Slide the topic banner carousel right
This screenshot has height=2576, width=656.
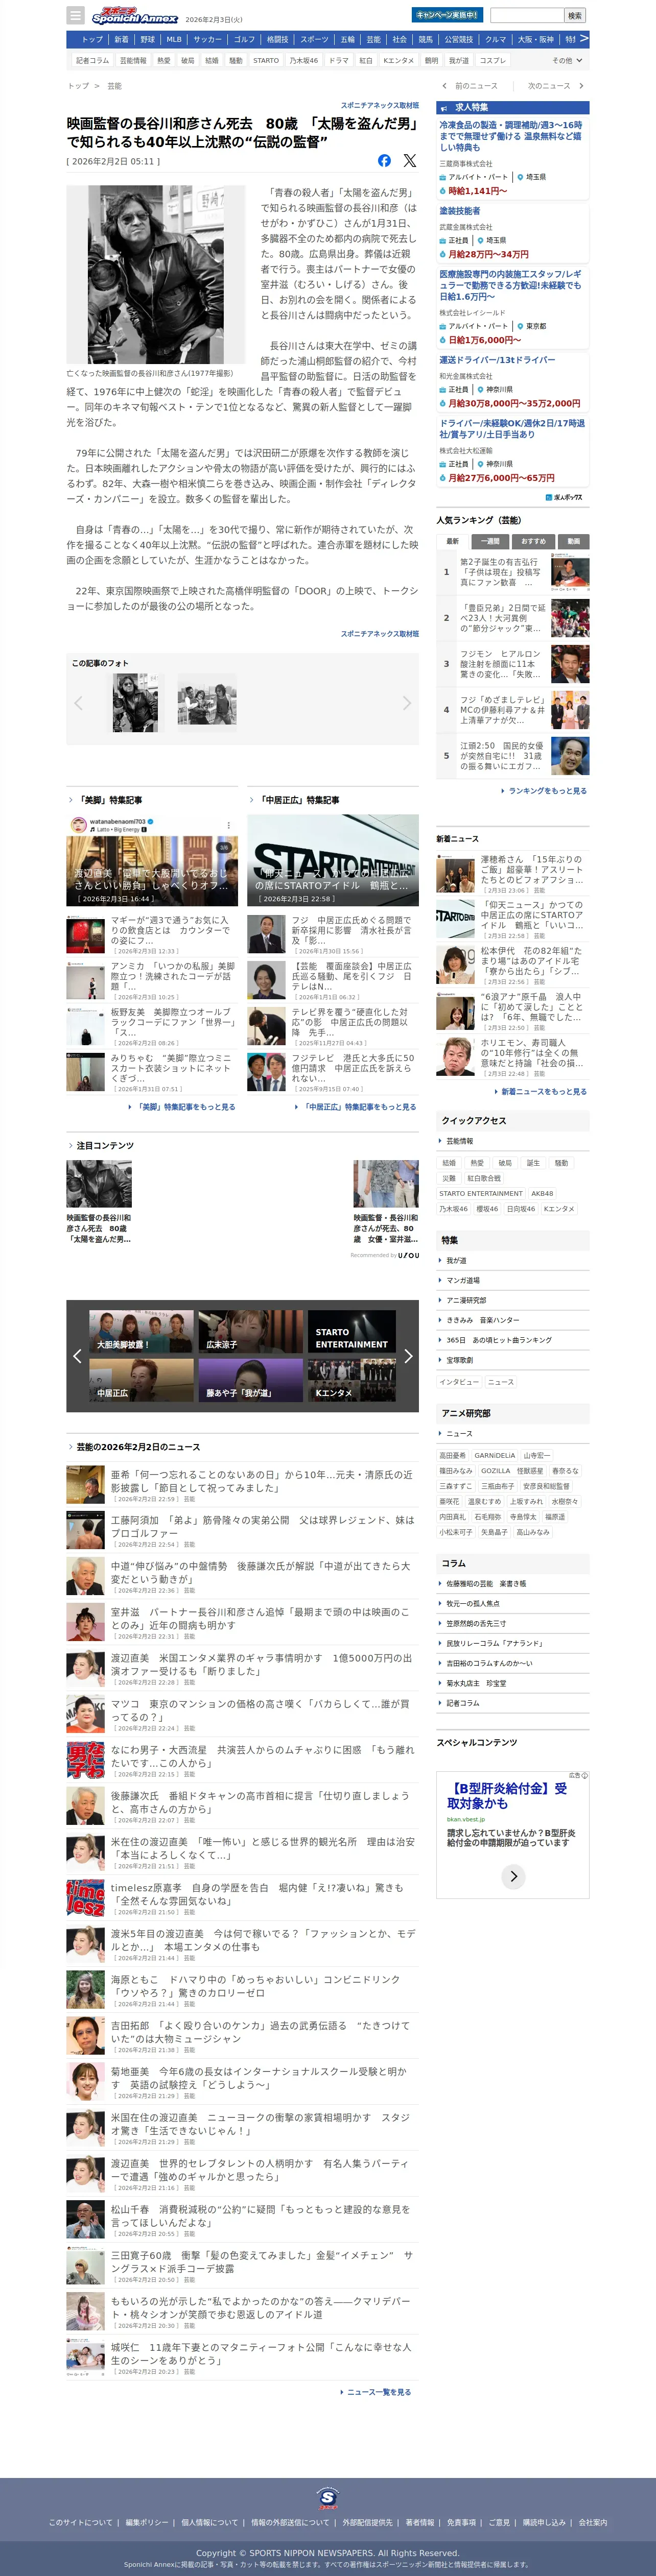[408, 1356]
